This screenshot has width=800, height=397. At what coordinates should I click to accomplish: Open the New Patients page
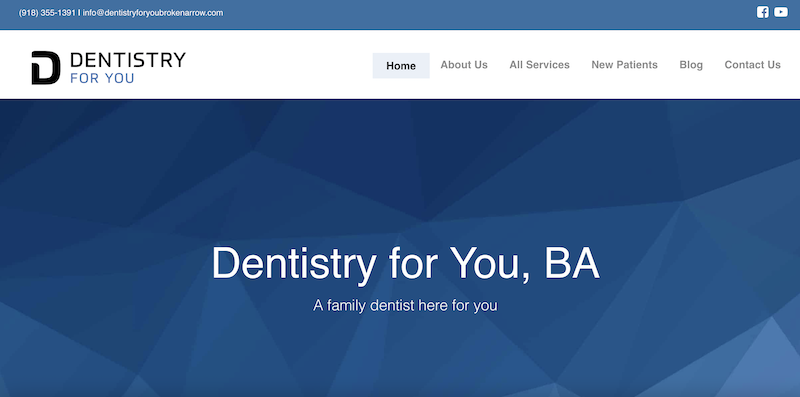(624, 65)
